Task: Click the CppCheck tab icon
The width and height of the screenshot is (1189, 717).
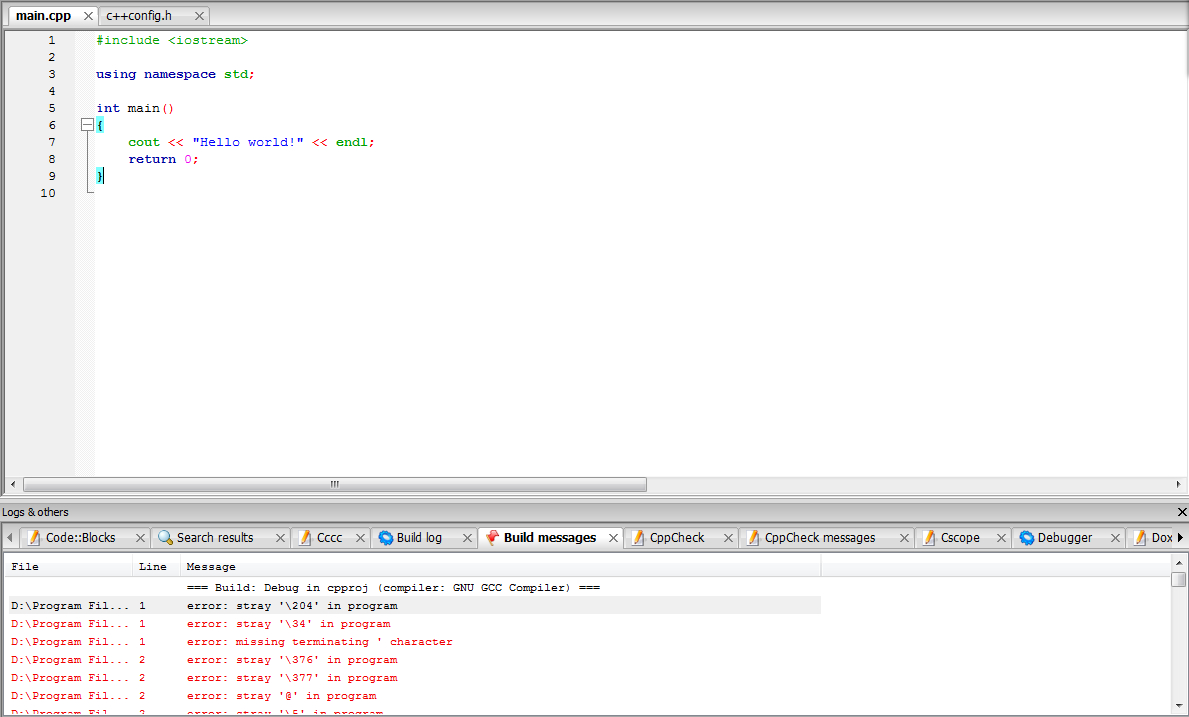Action: (x=638, y=538)
